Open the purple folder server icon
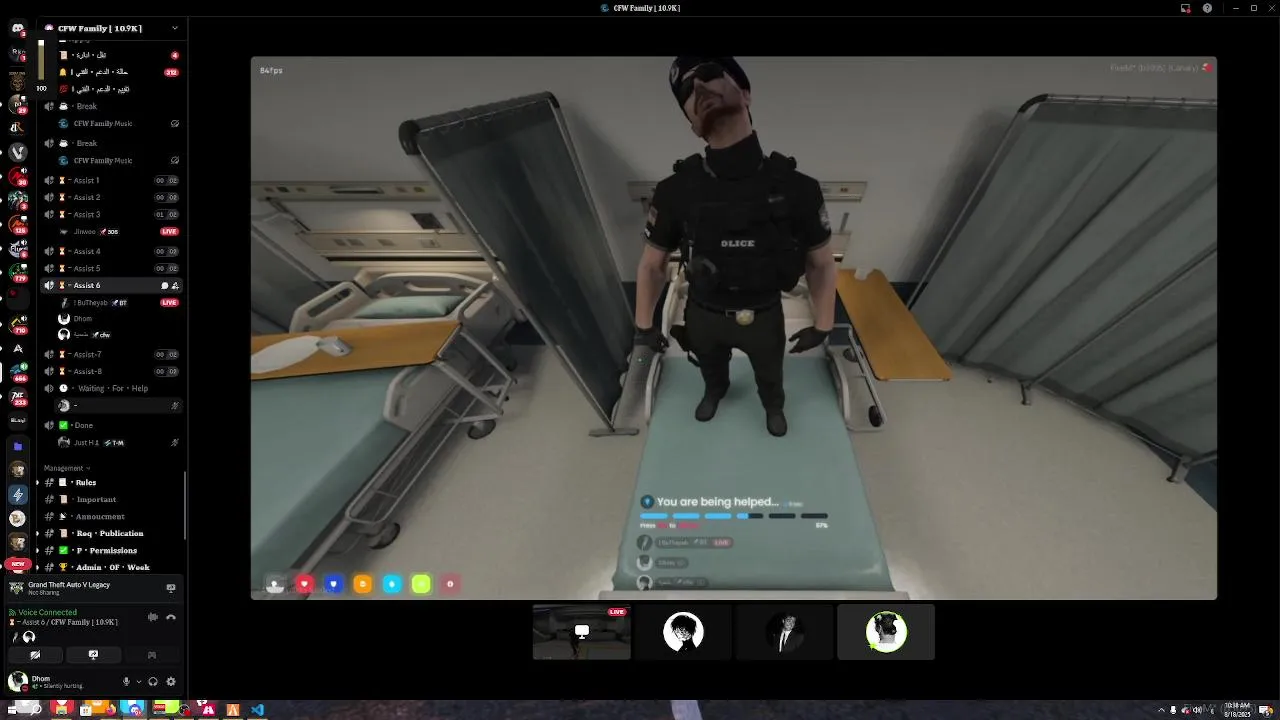 [x=17, y=446]
